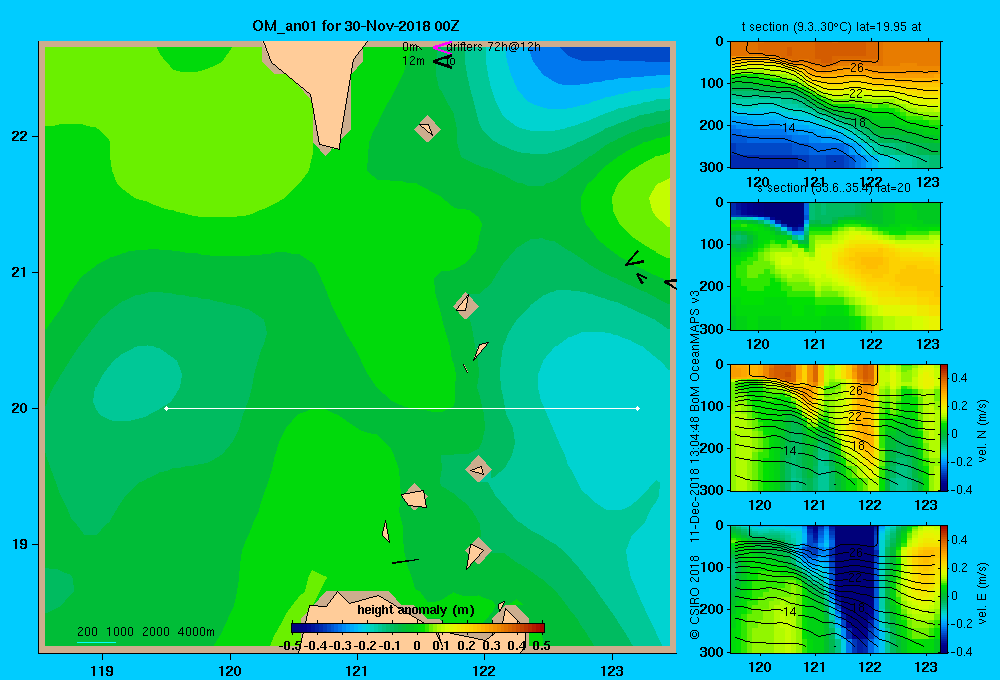Image resolution: width=1000 pixels, height=680 pixels.
Task: Click the dark blue low-salinity patch in s section
Action: [768, 216]
